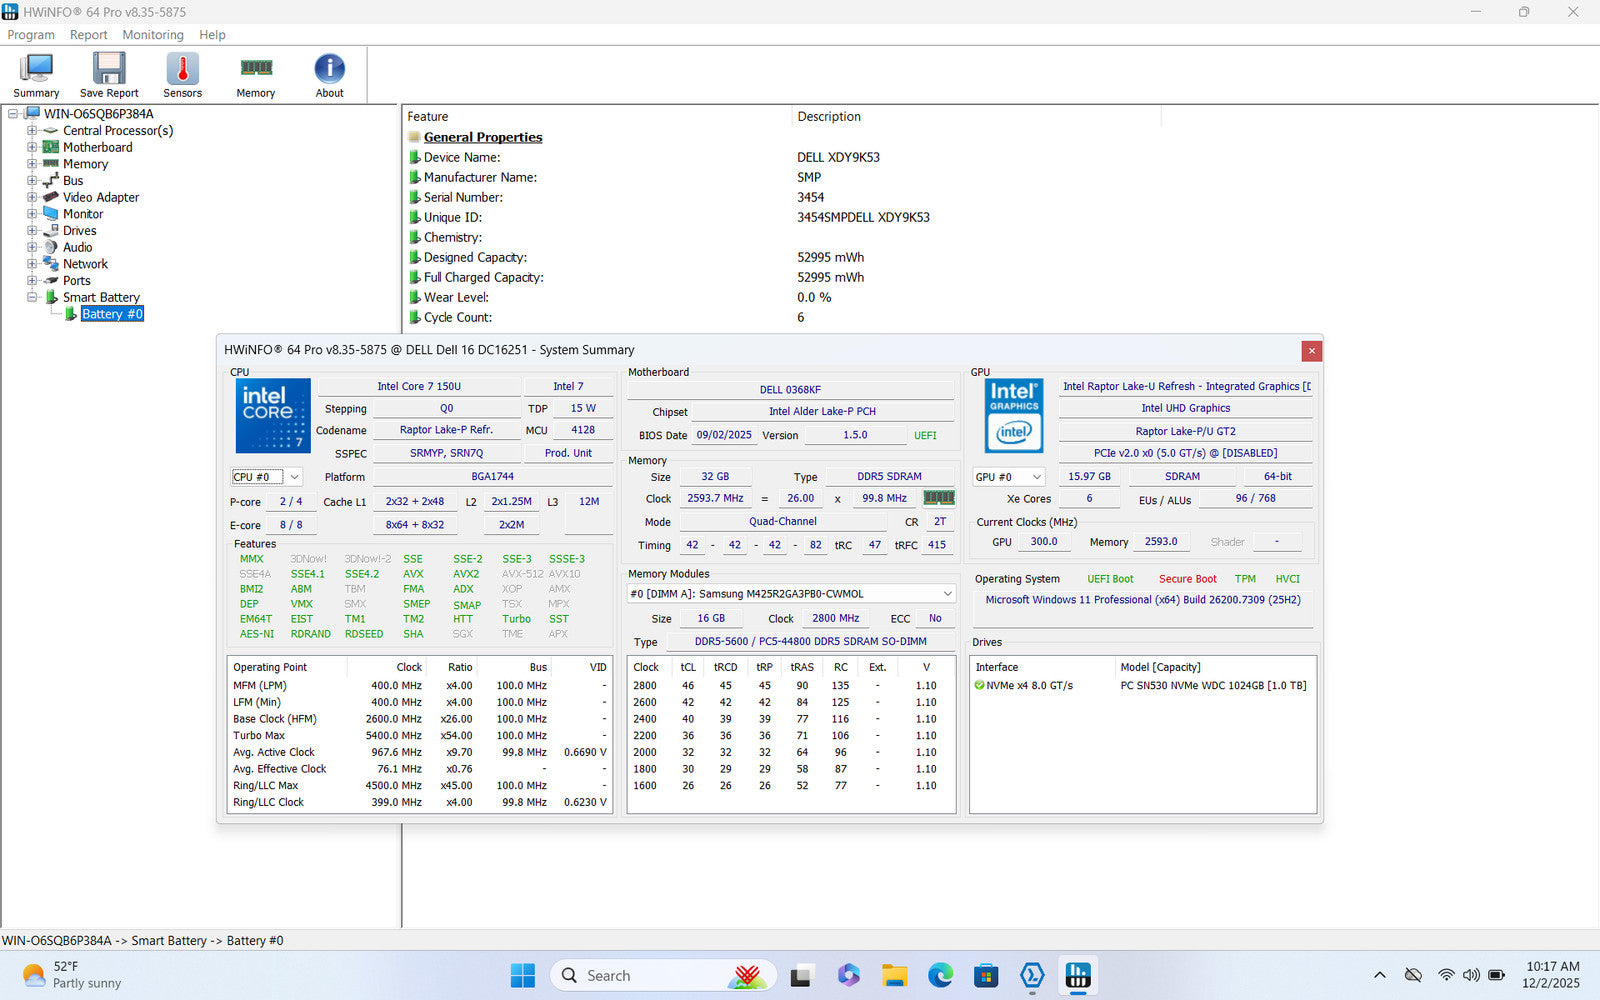1600x1000 pixels.
Task: Open the Monitoring menu
Action: (x=153, y=35)
